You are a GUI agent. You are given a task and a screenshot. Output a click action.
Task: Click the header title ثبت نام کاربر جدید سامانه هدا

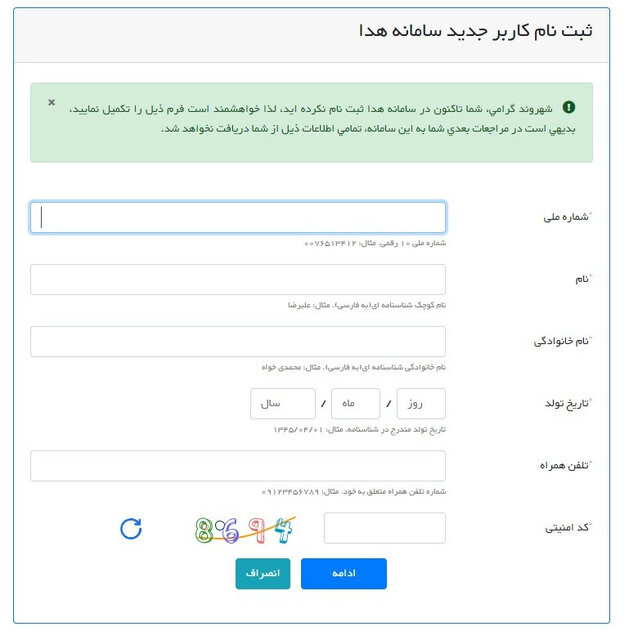coord(475,29)
